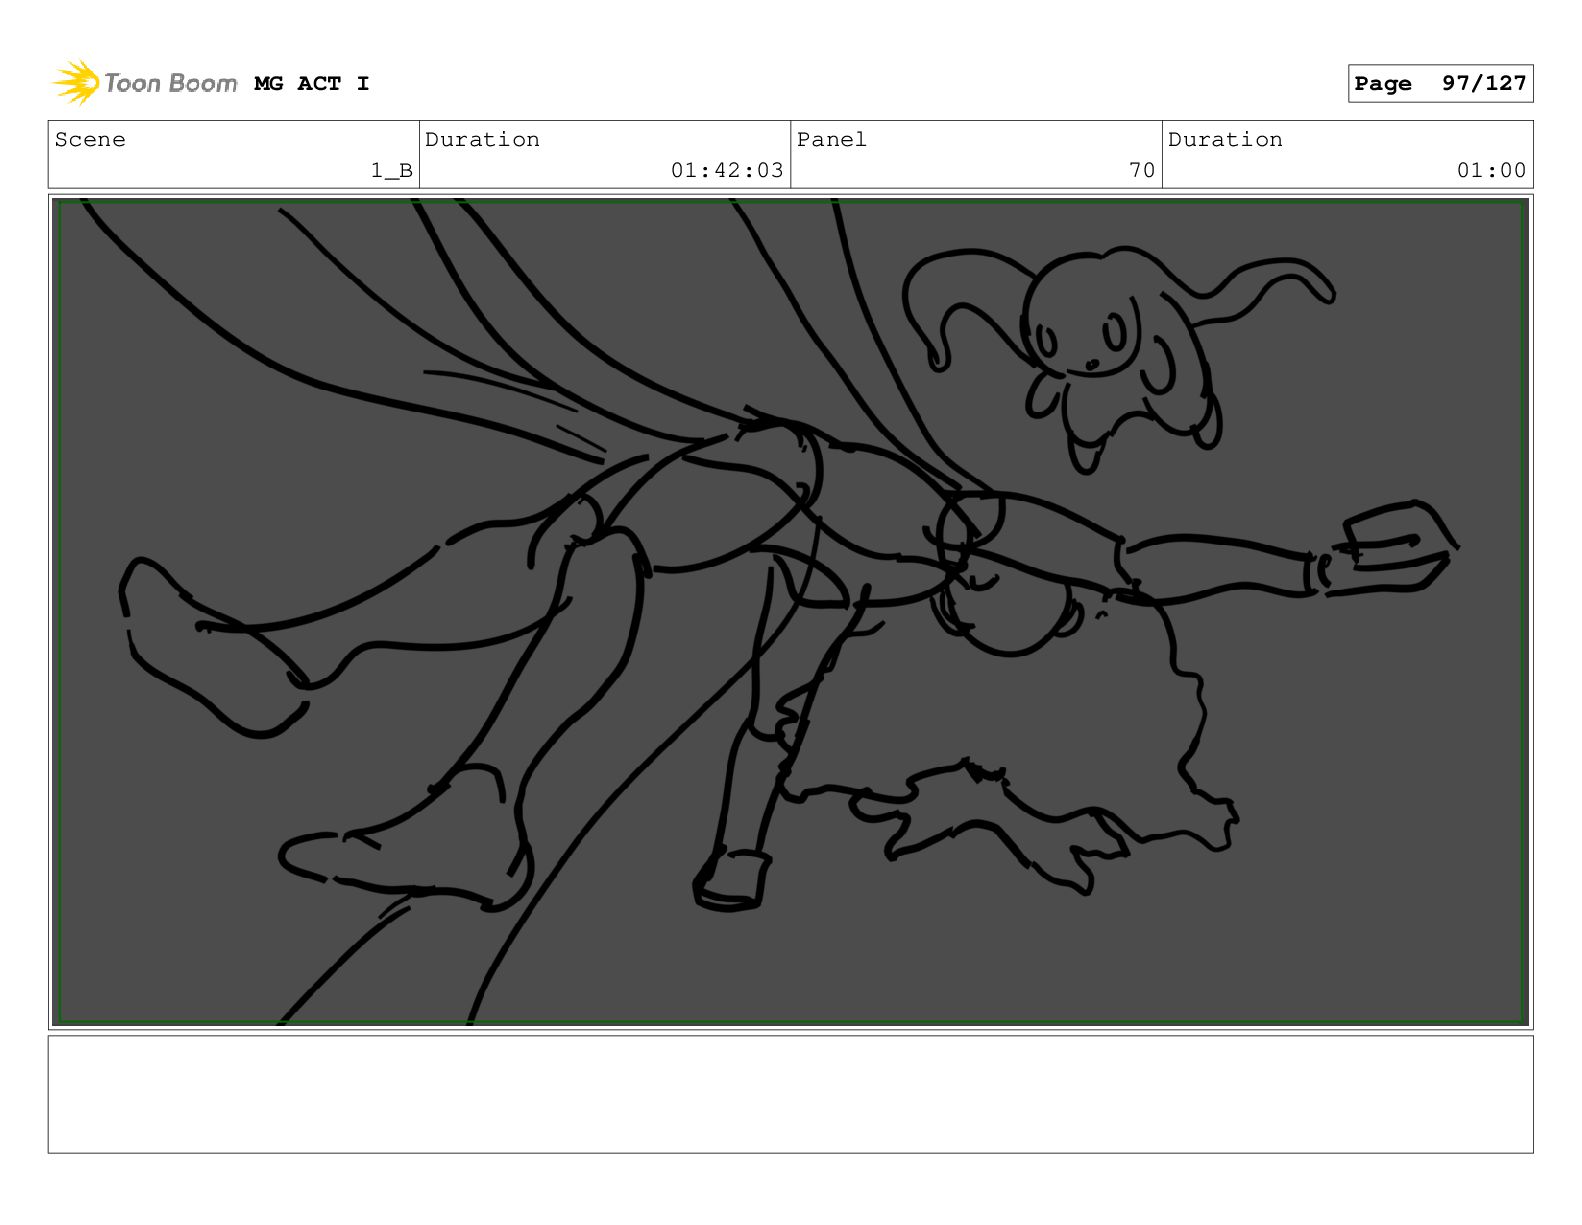1582x1225 pixels.
Task: Select the 'Scene' header label
Action: [90, 140]
